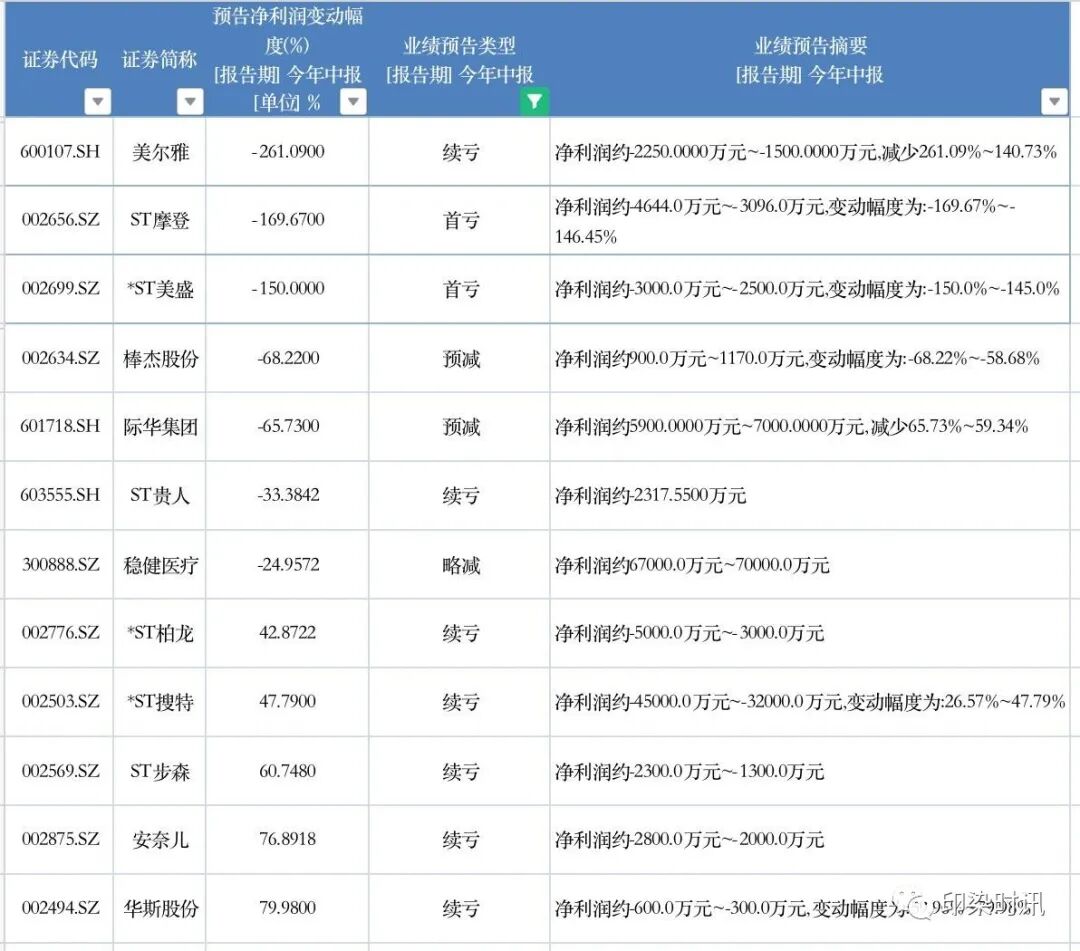Select the 首亏 cell in *ST美盛 row

(x=459, y=289)
